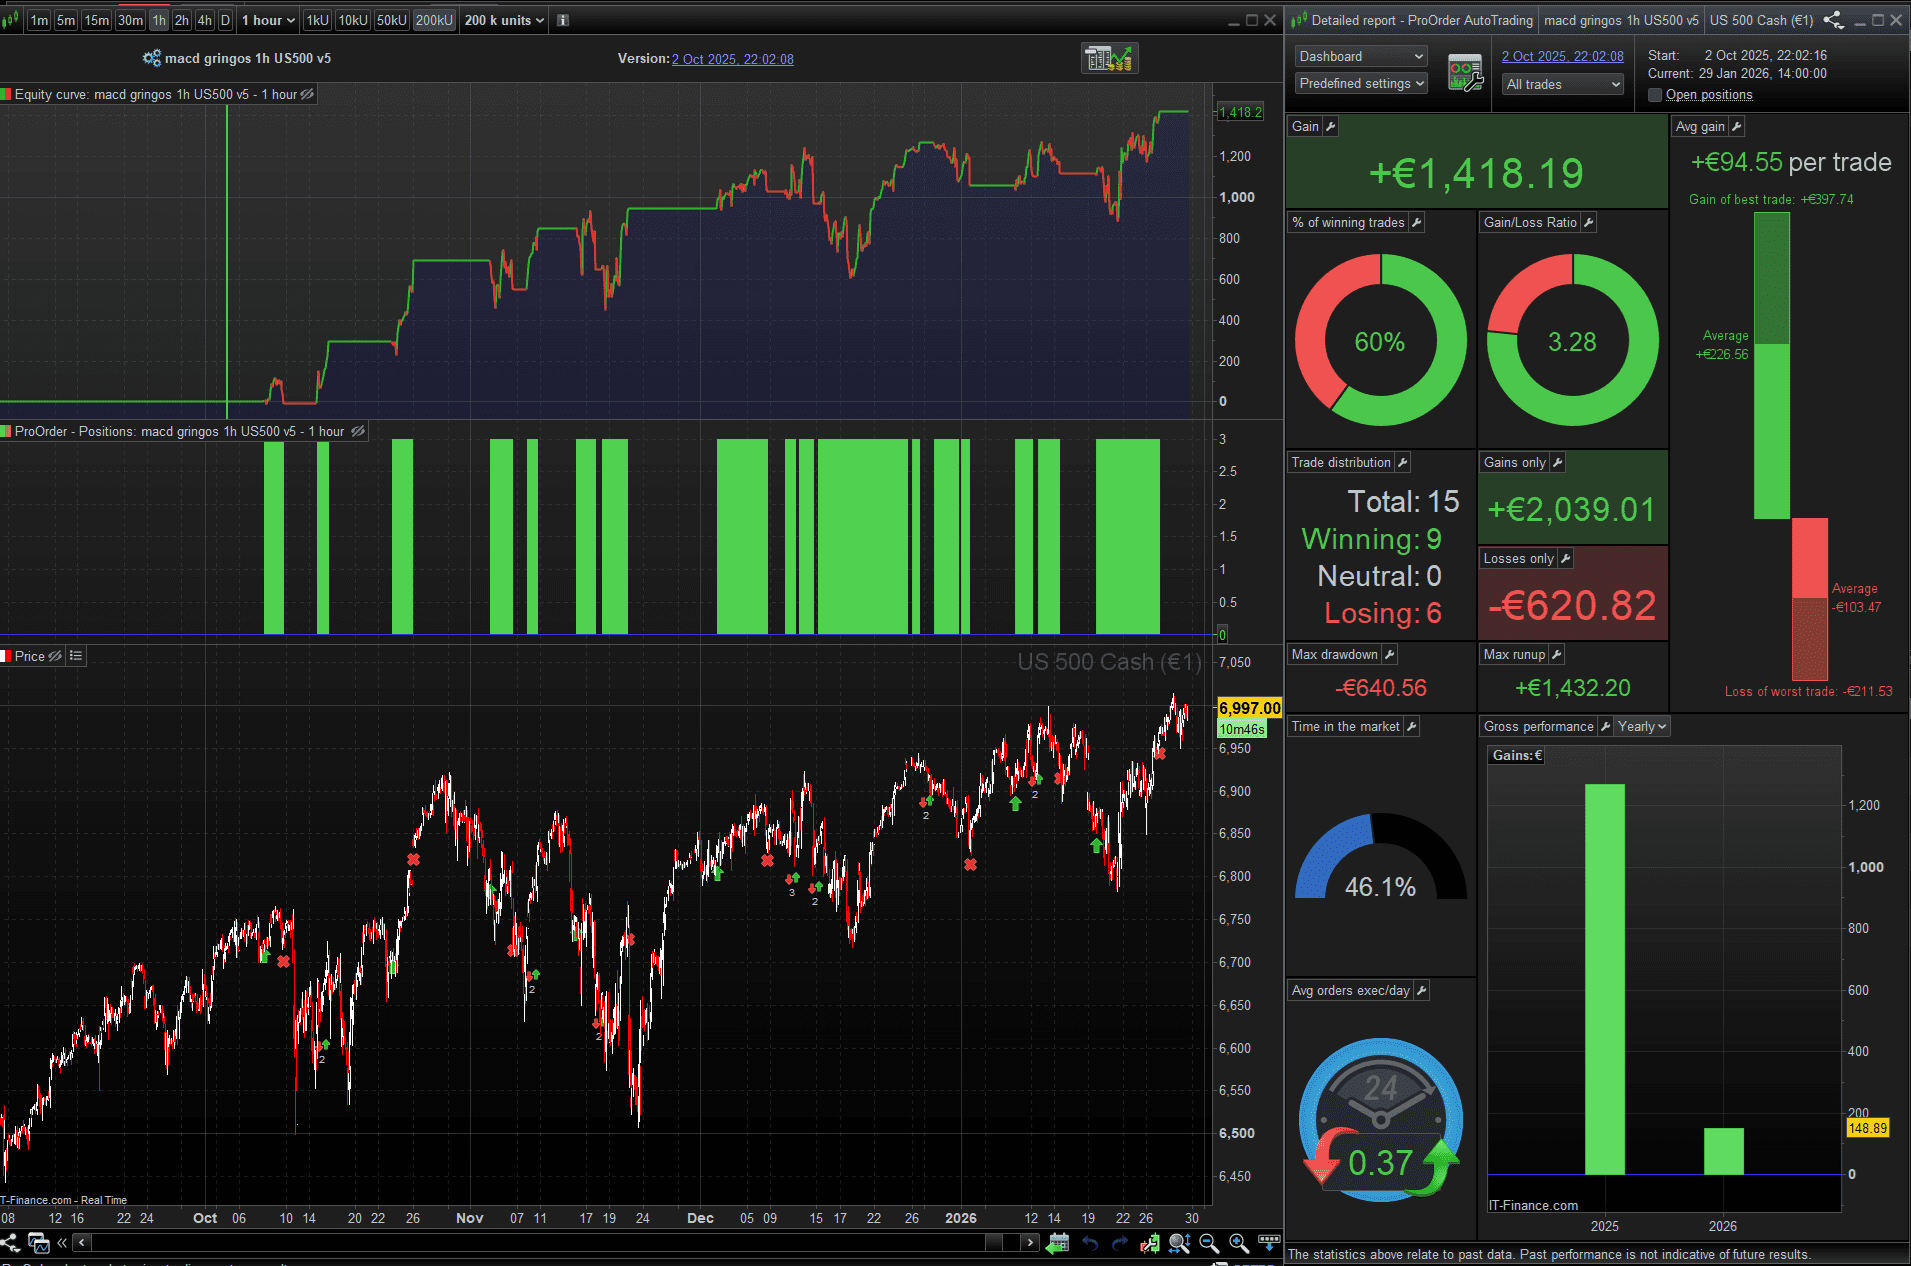Open the 1 hour timeframe dropdown

coord(268,20)
